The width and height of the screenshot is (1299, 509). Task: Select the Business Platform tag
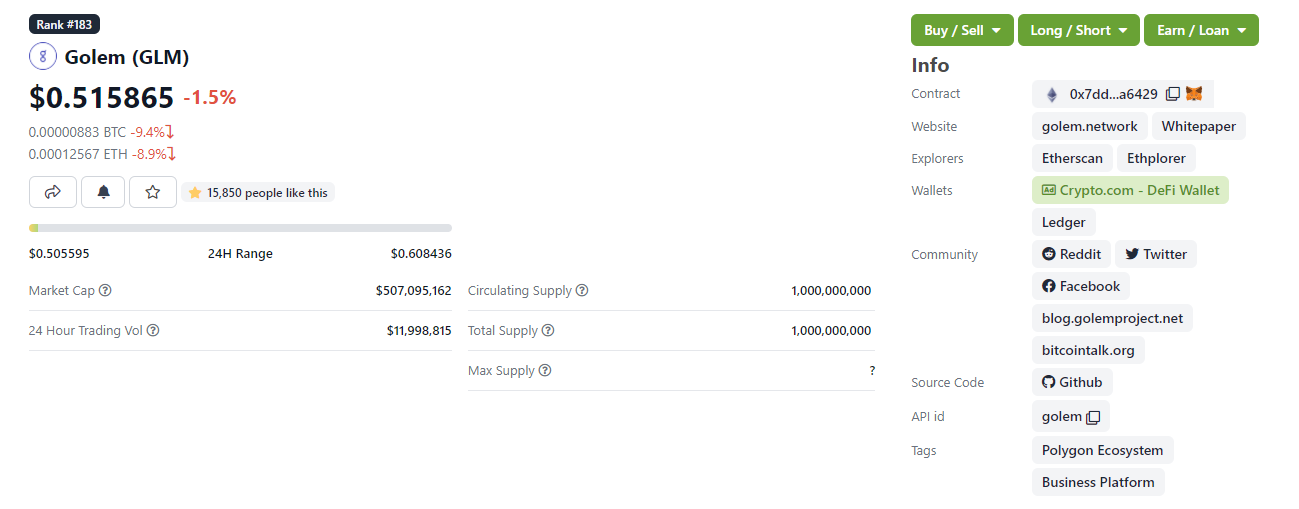pyautogui.click(x=1098, y=482)
